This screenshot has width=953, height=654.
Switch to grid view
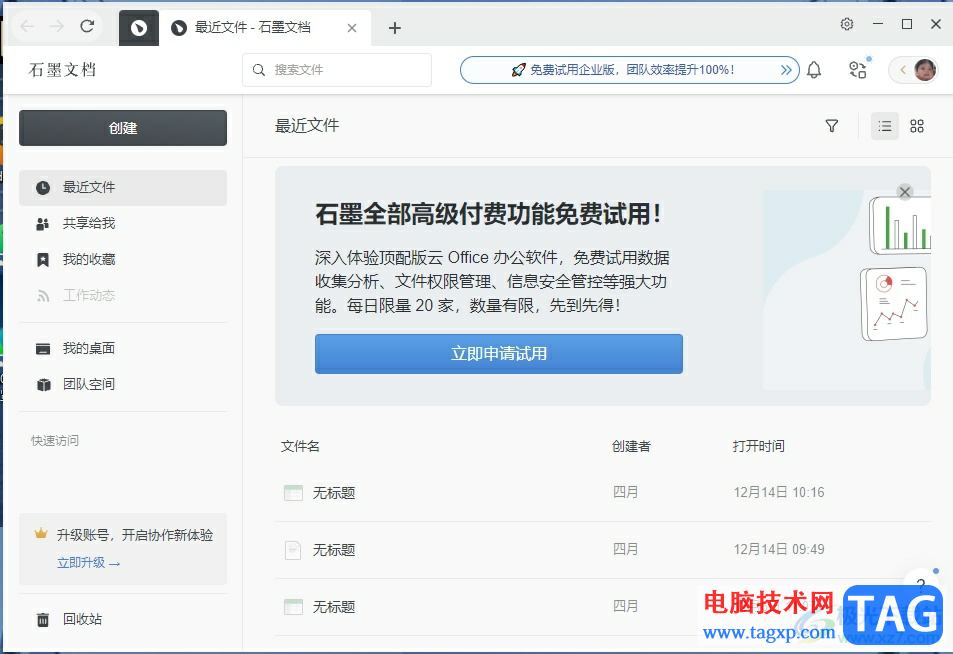pyautogui.click(x=917, y=126)
